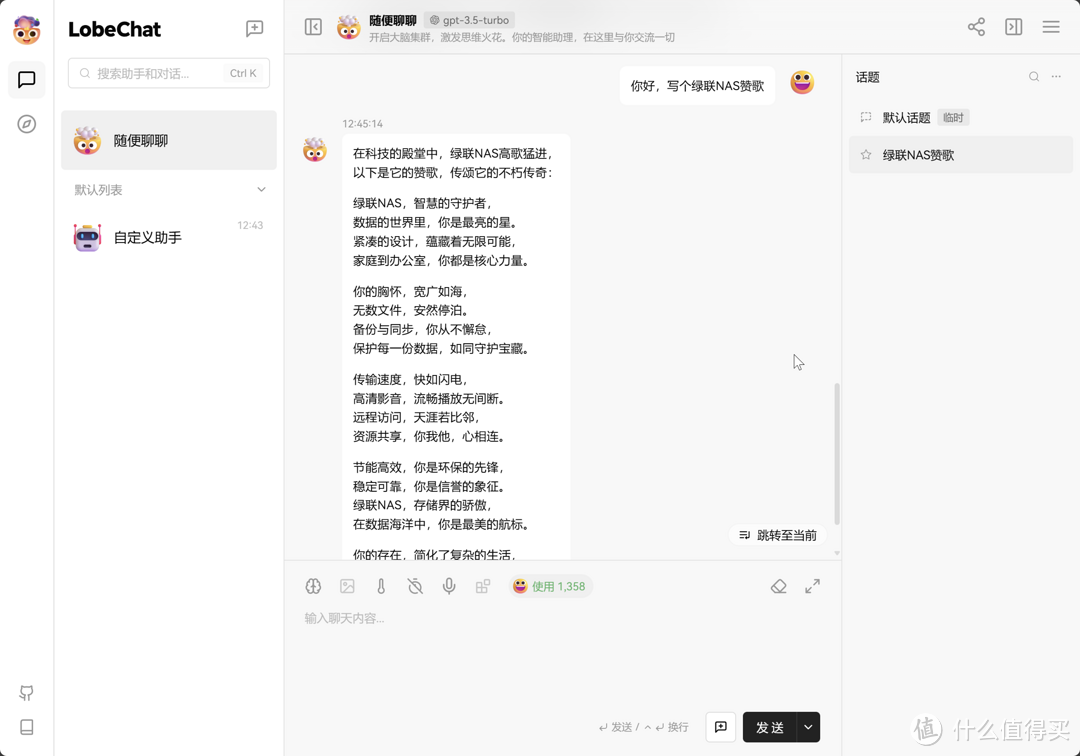
Task: Click 跳转至当前 to jump to current message
Action: [780, 535]
